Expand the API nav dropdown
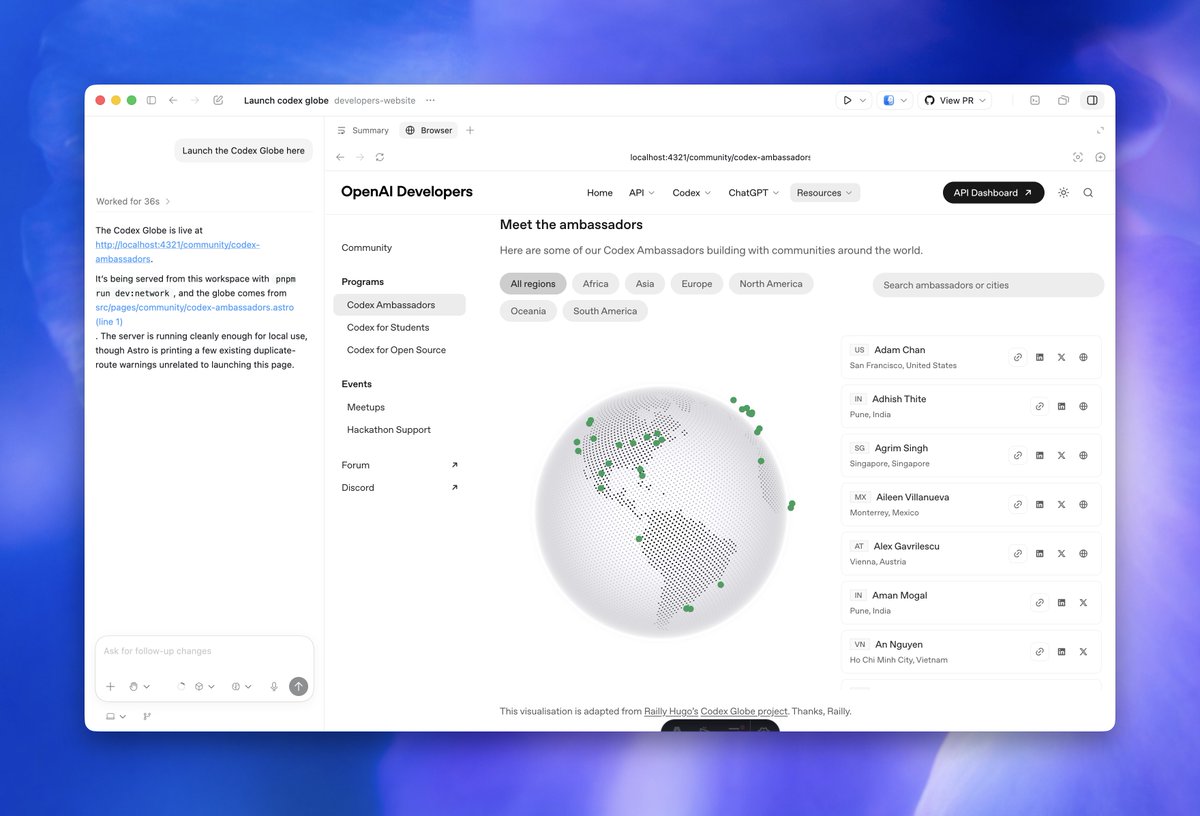The width and height of the screenshot is (1200, 816). [641, 193]
